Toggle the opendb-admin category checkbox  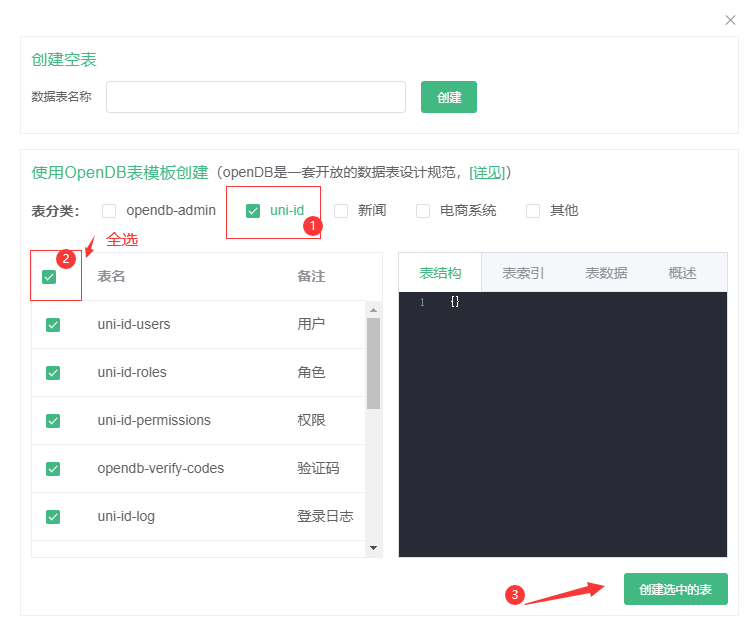pos(109,211)
